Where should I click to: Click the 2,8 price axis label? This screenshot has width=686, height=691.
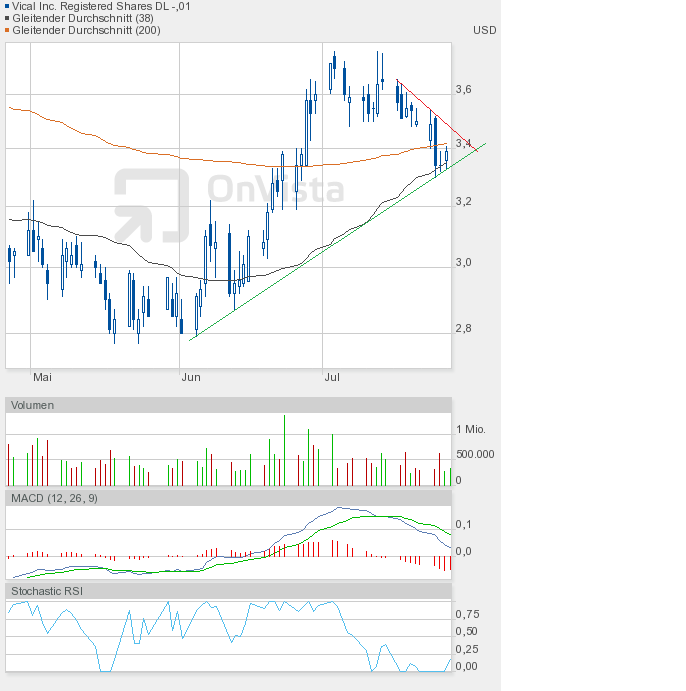[x=463, y=328]
